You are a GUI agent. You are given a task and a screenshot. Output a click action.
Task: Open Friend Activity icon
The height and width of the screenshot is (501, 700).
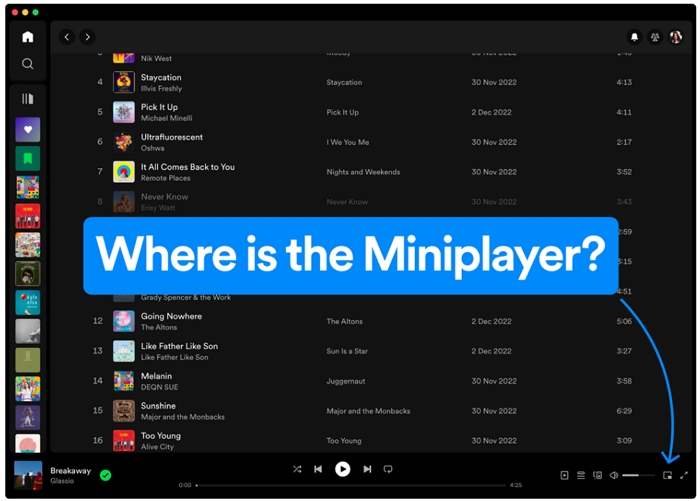[655, 37]
